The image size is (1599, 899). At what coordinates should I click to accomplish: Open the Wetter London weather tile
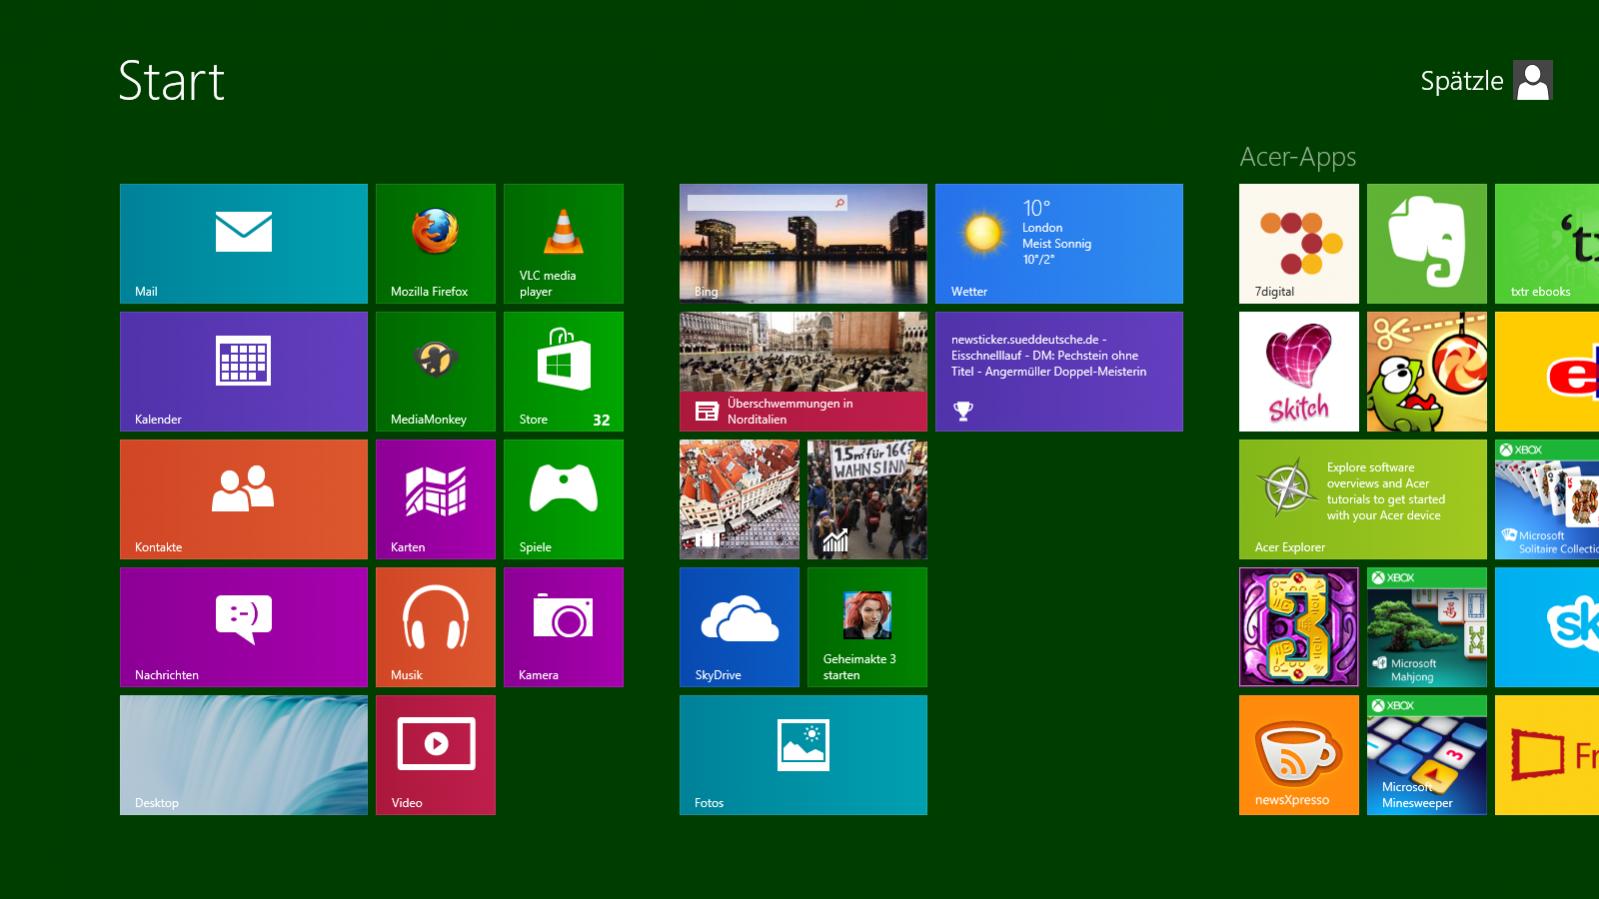click(x=1059, y=243)
